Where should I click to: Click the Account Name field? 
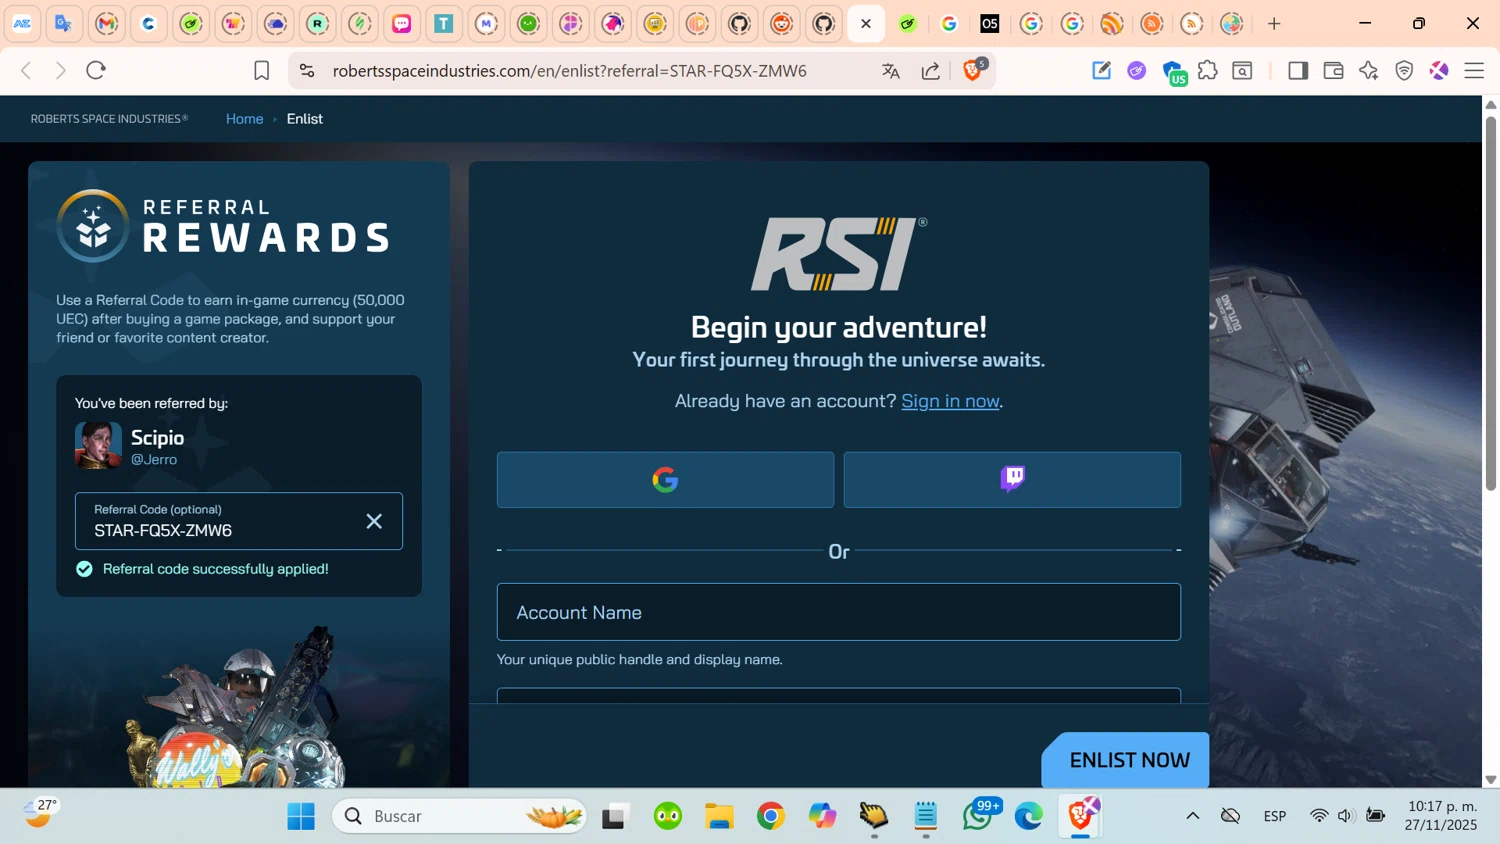(839, 612)
